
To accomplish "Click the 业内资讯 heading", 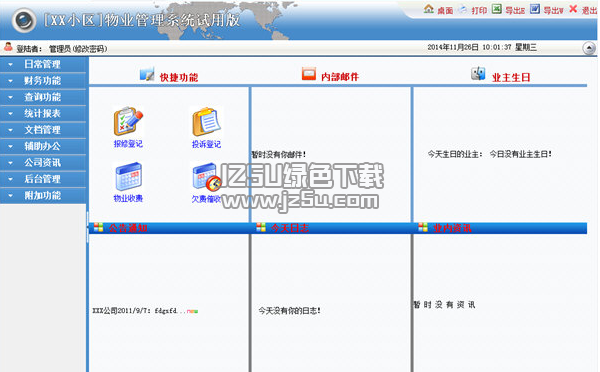I will 452,228.
